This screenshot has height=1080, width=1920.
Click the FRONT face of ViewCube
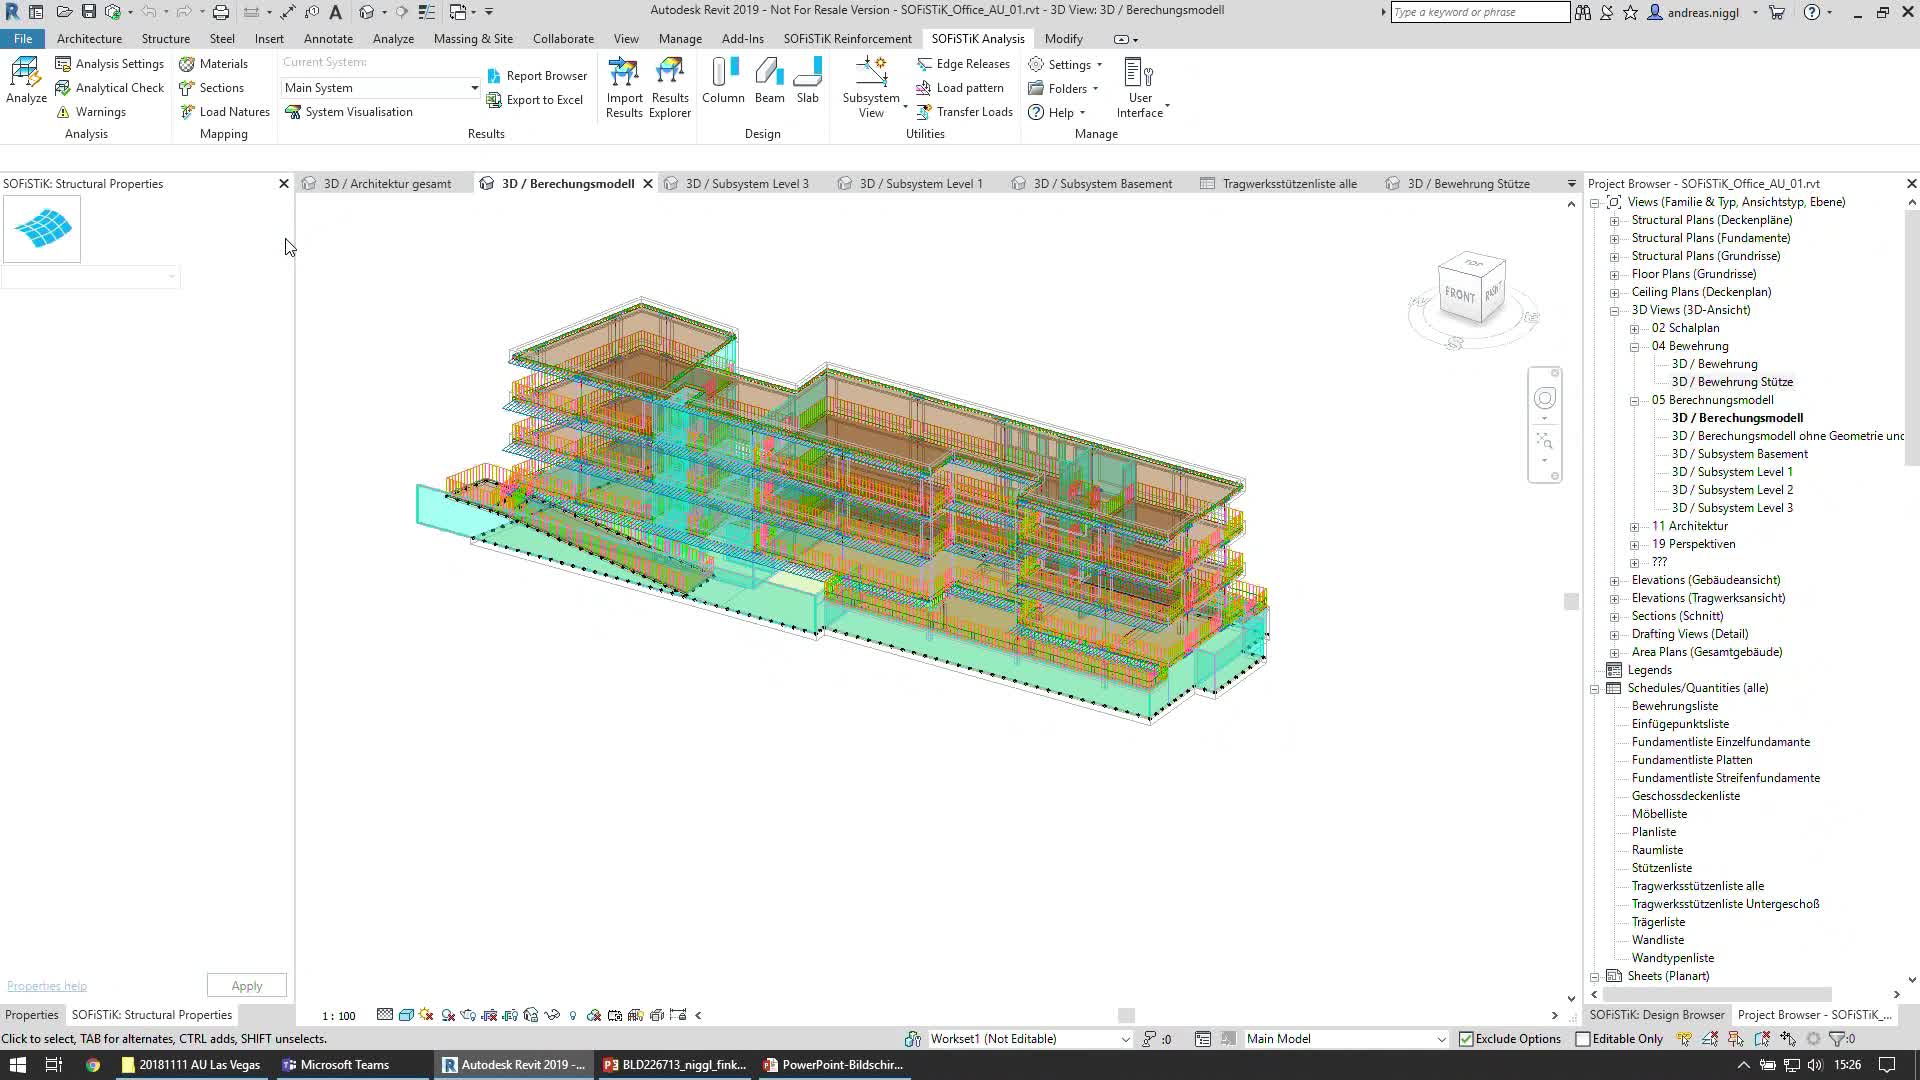point(1459,295)
